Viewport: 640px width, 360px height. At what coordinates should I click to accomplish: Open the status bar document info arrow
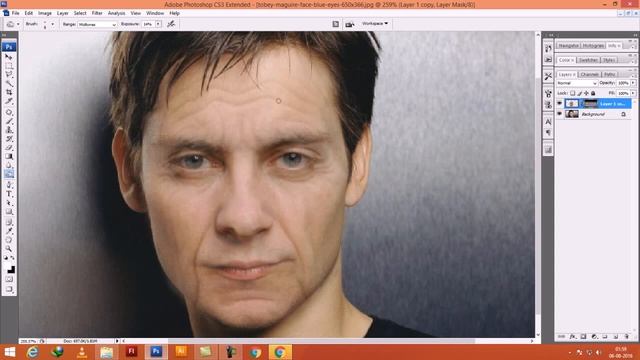117,341
